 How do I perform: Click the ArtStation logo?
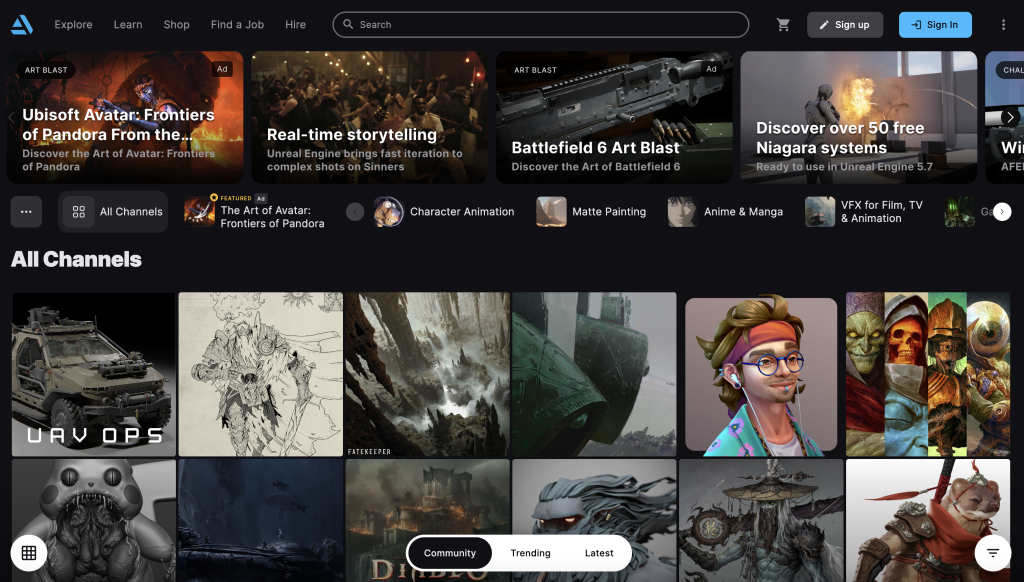pos(22,24)
